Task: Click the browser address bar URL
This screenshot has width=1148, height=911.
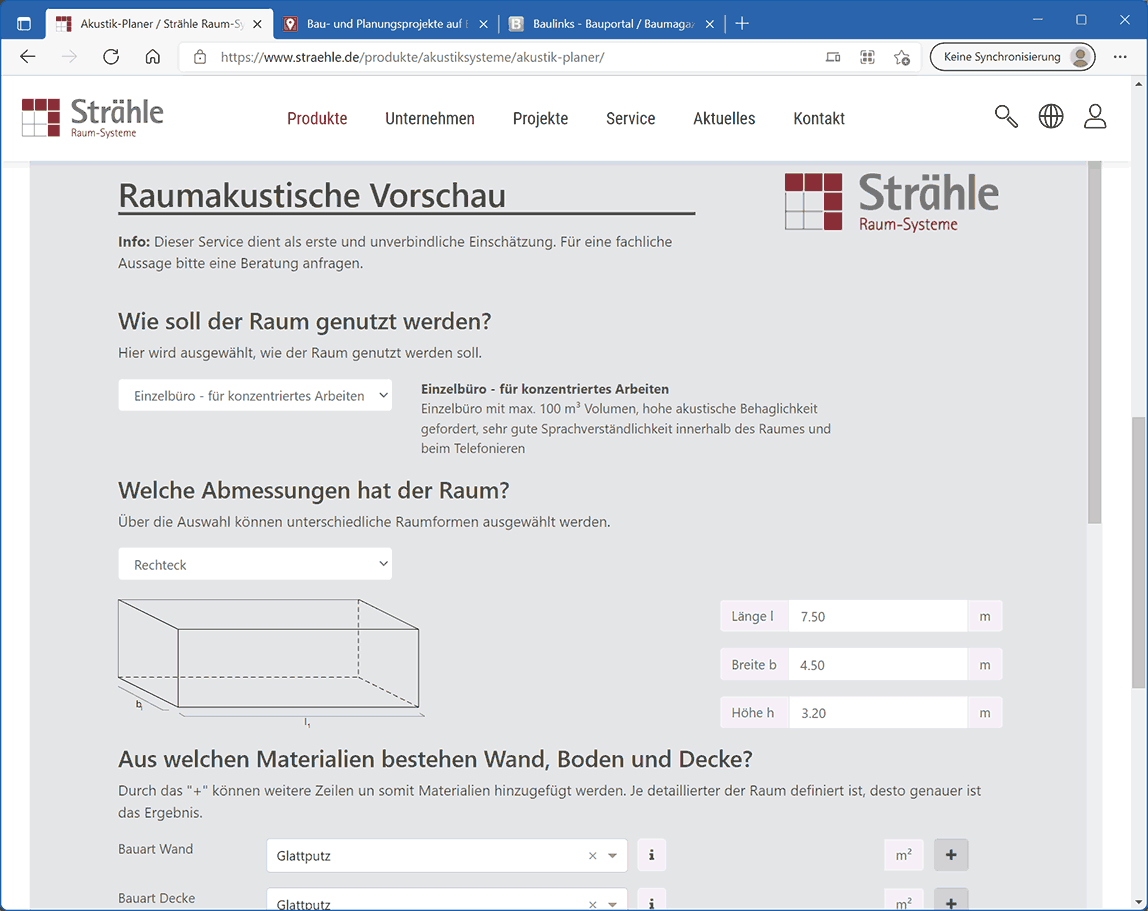Action: [x=412, y=57]
